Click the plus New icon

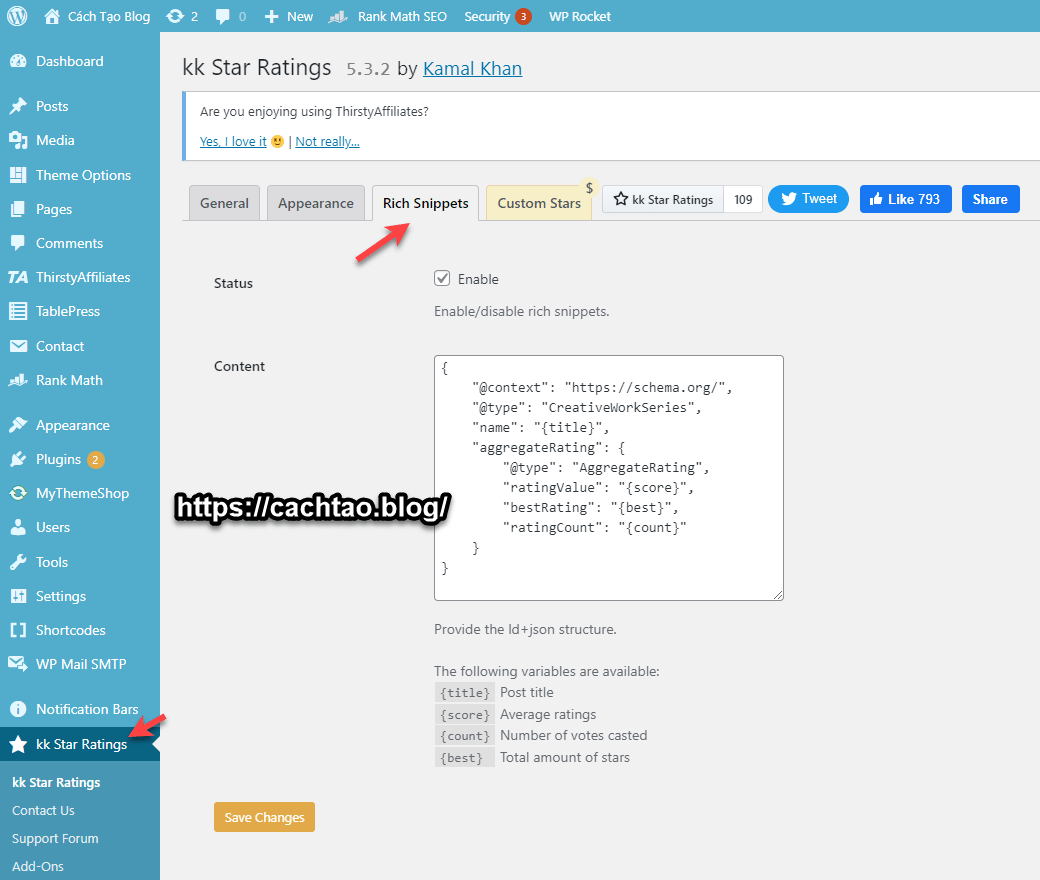(x=271, y=17)
